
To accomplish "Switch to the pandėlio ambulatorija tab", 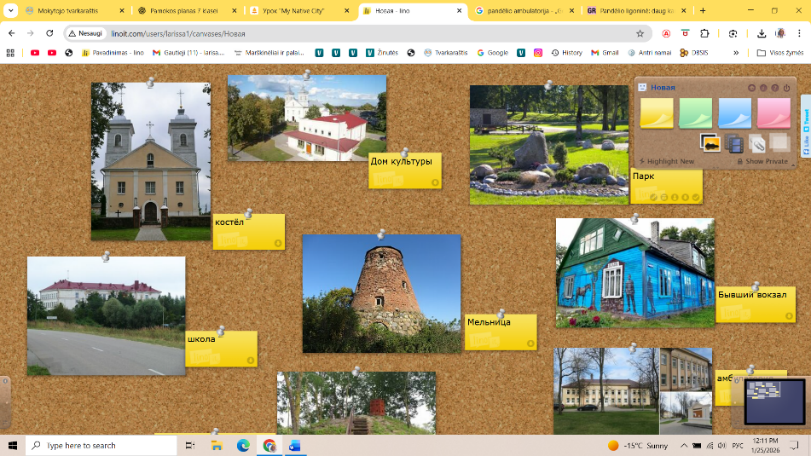I will pos(520,10).
